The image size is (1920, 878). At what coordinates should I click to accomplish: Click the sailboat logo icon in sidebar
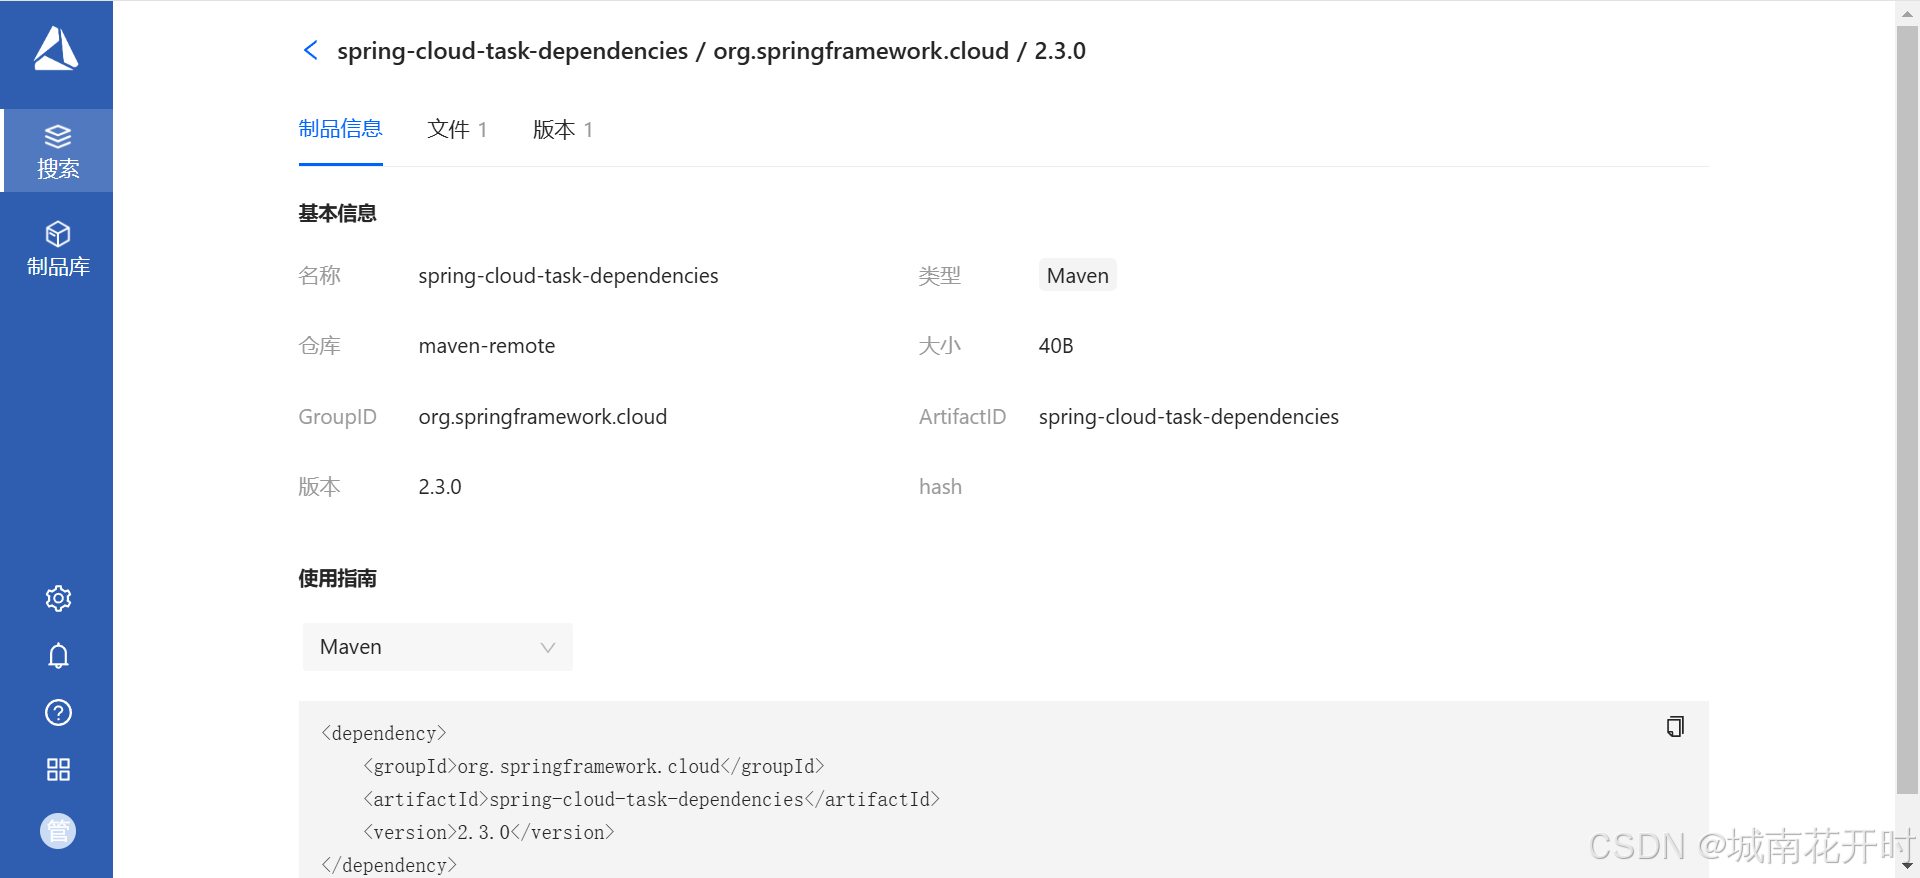[56, 49]
